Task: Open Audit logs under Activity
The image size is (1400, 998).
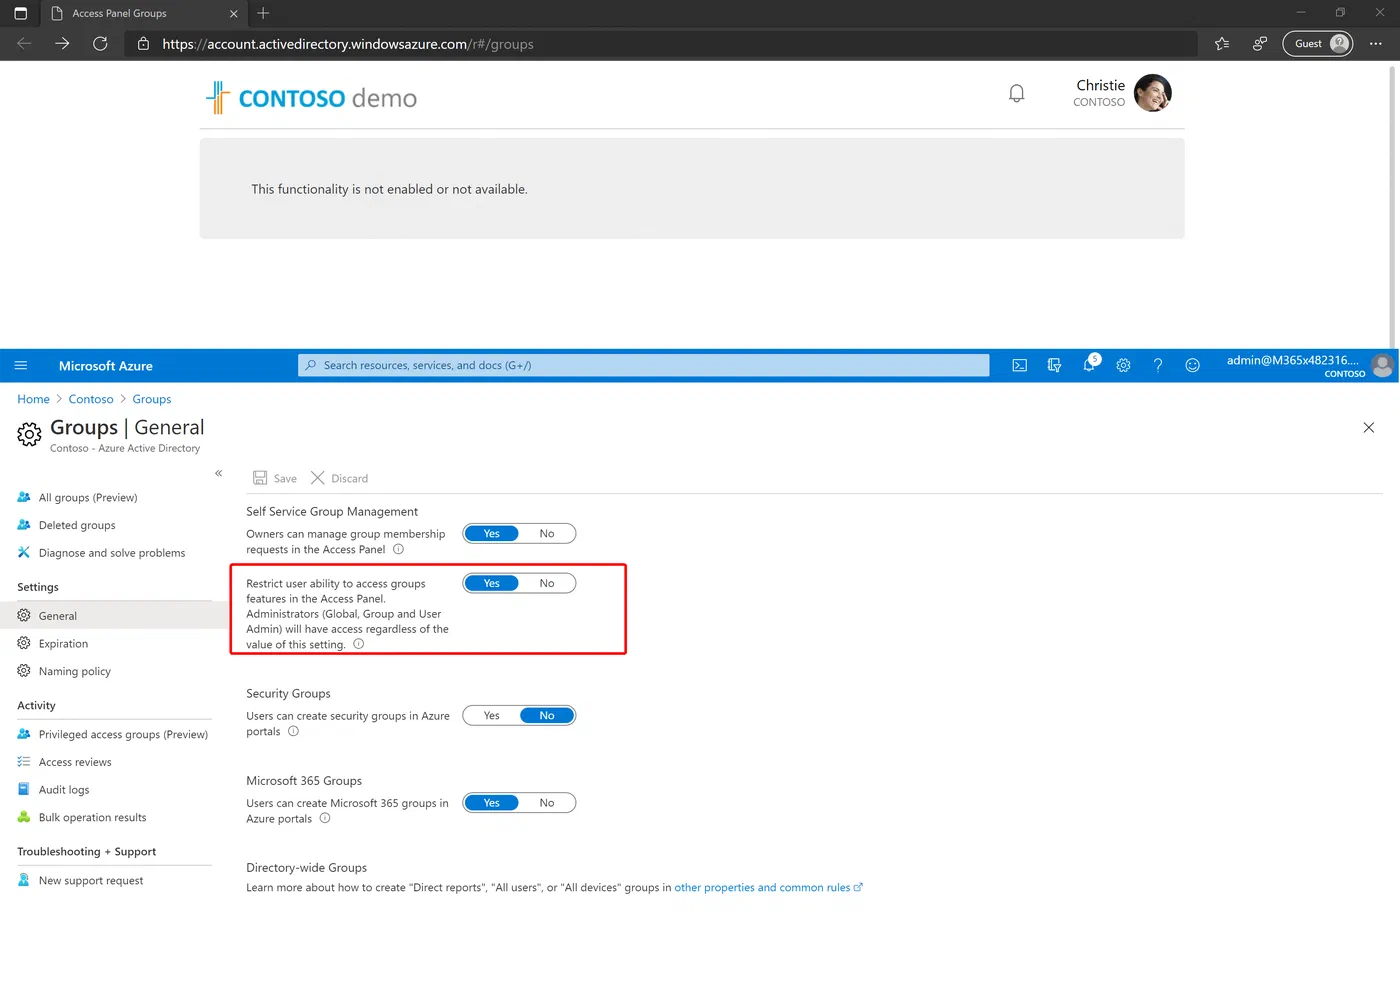Action: click(x=64, y=790)
